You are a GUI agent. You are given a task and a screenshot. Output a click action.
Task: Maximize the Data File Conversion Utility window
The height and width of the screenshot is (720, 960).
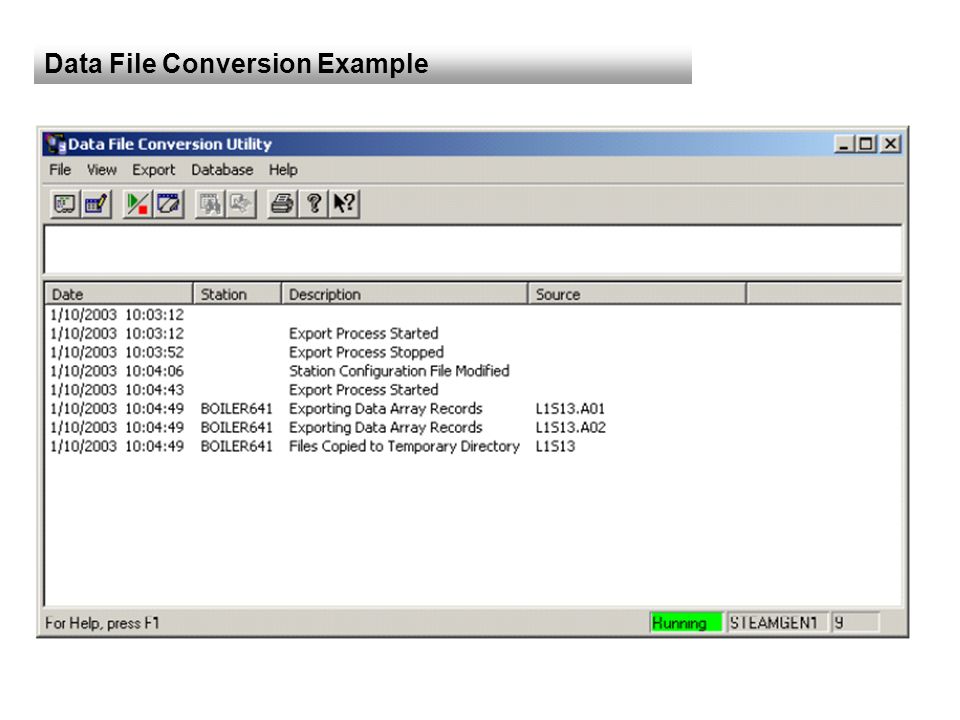coord(866,144)
